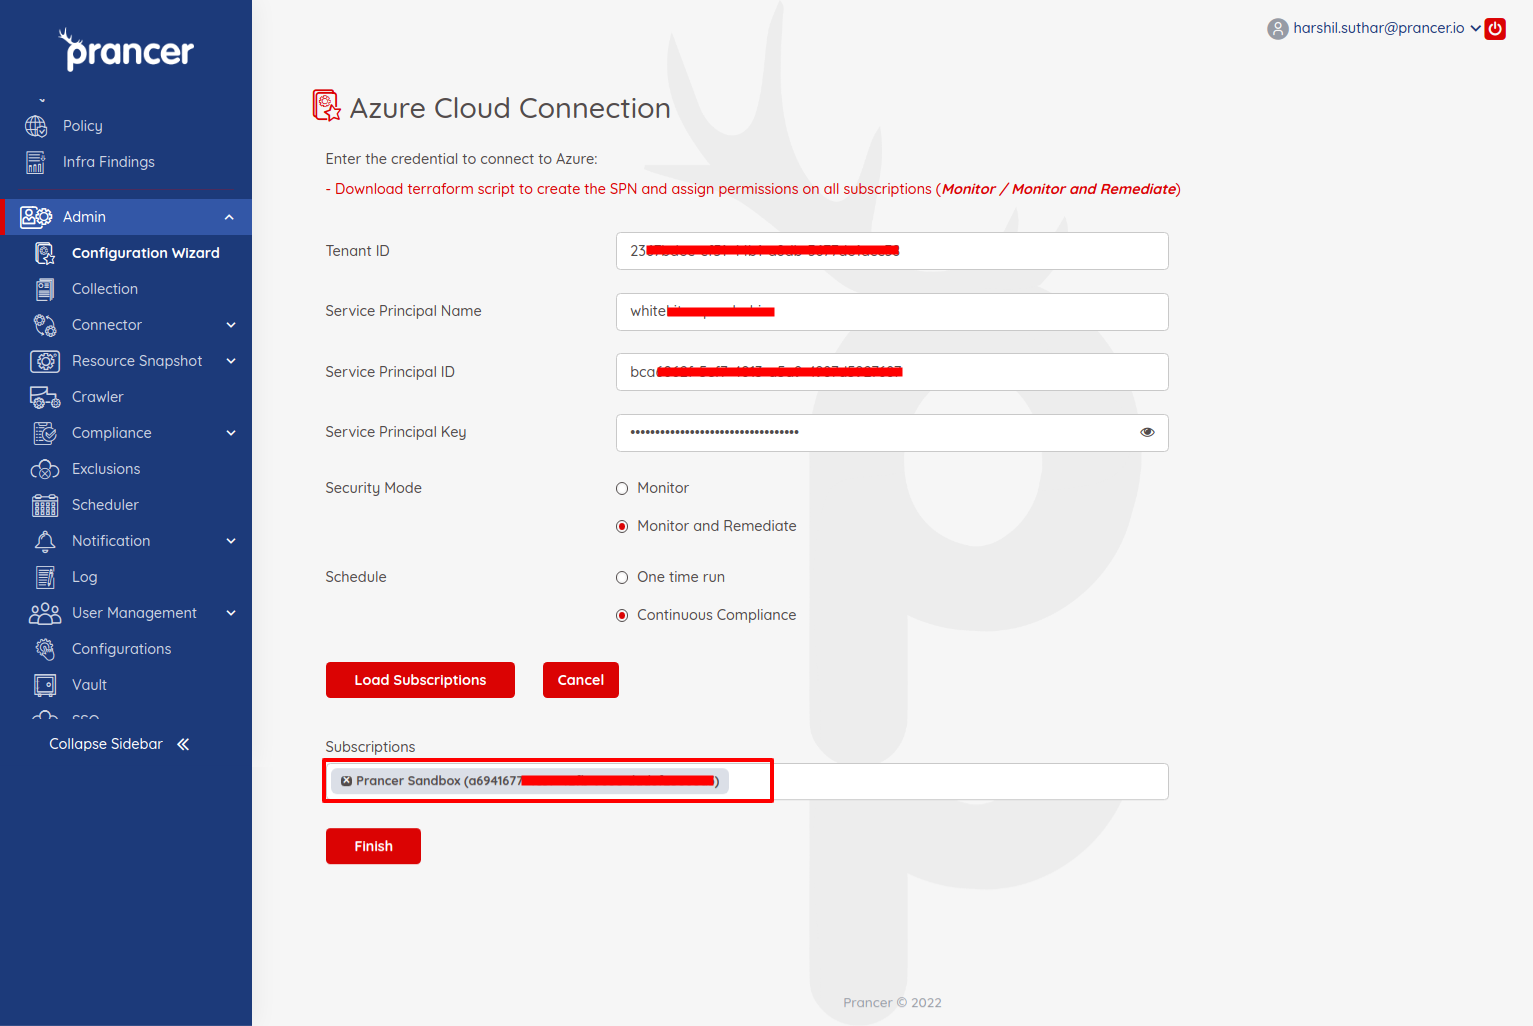Click the Exclusions icon
The width and height of the screenshot is (1533, 1026).
click(x=45, y=469)
